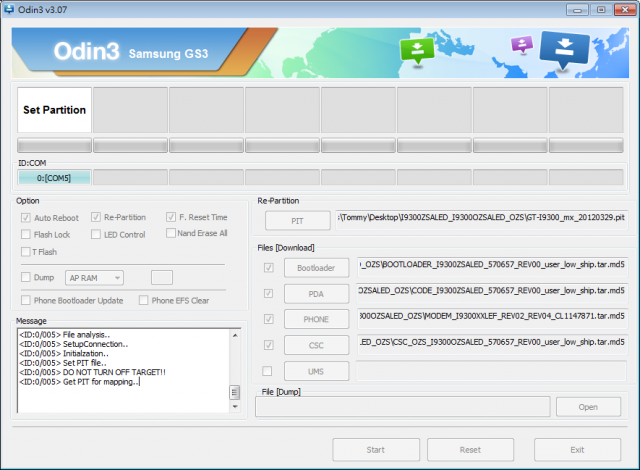Click the PDA CODE file path field
640x470 pixels.
tap(492, 293)
